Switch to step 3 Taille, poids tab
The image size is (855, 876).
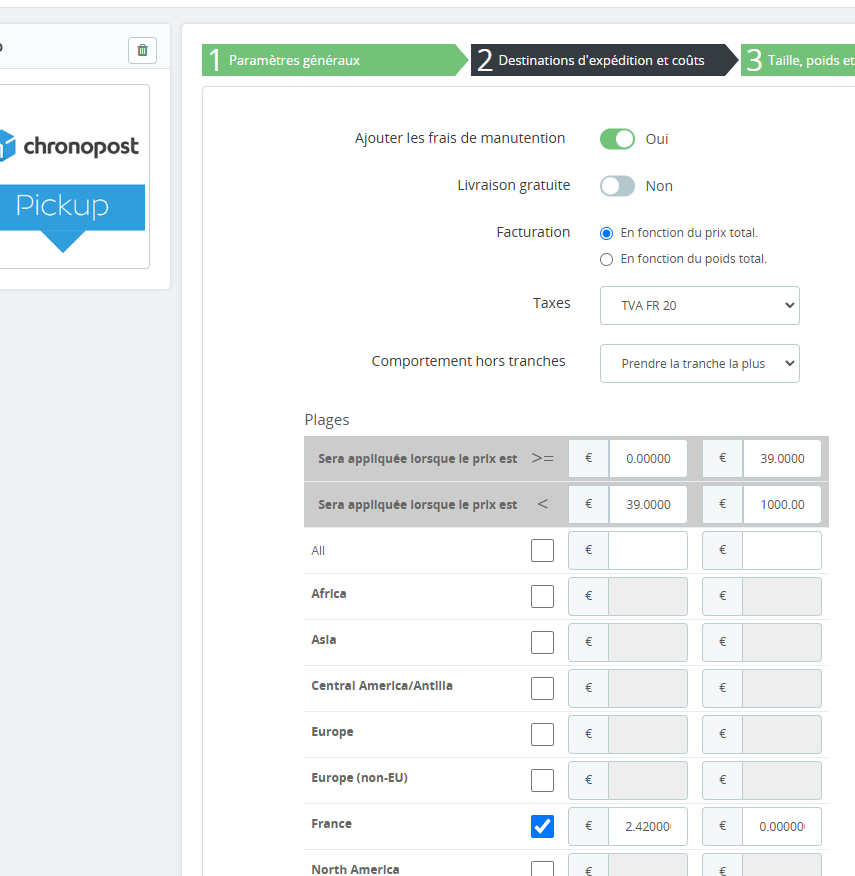[x=798, y=60]
